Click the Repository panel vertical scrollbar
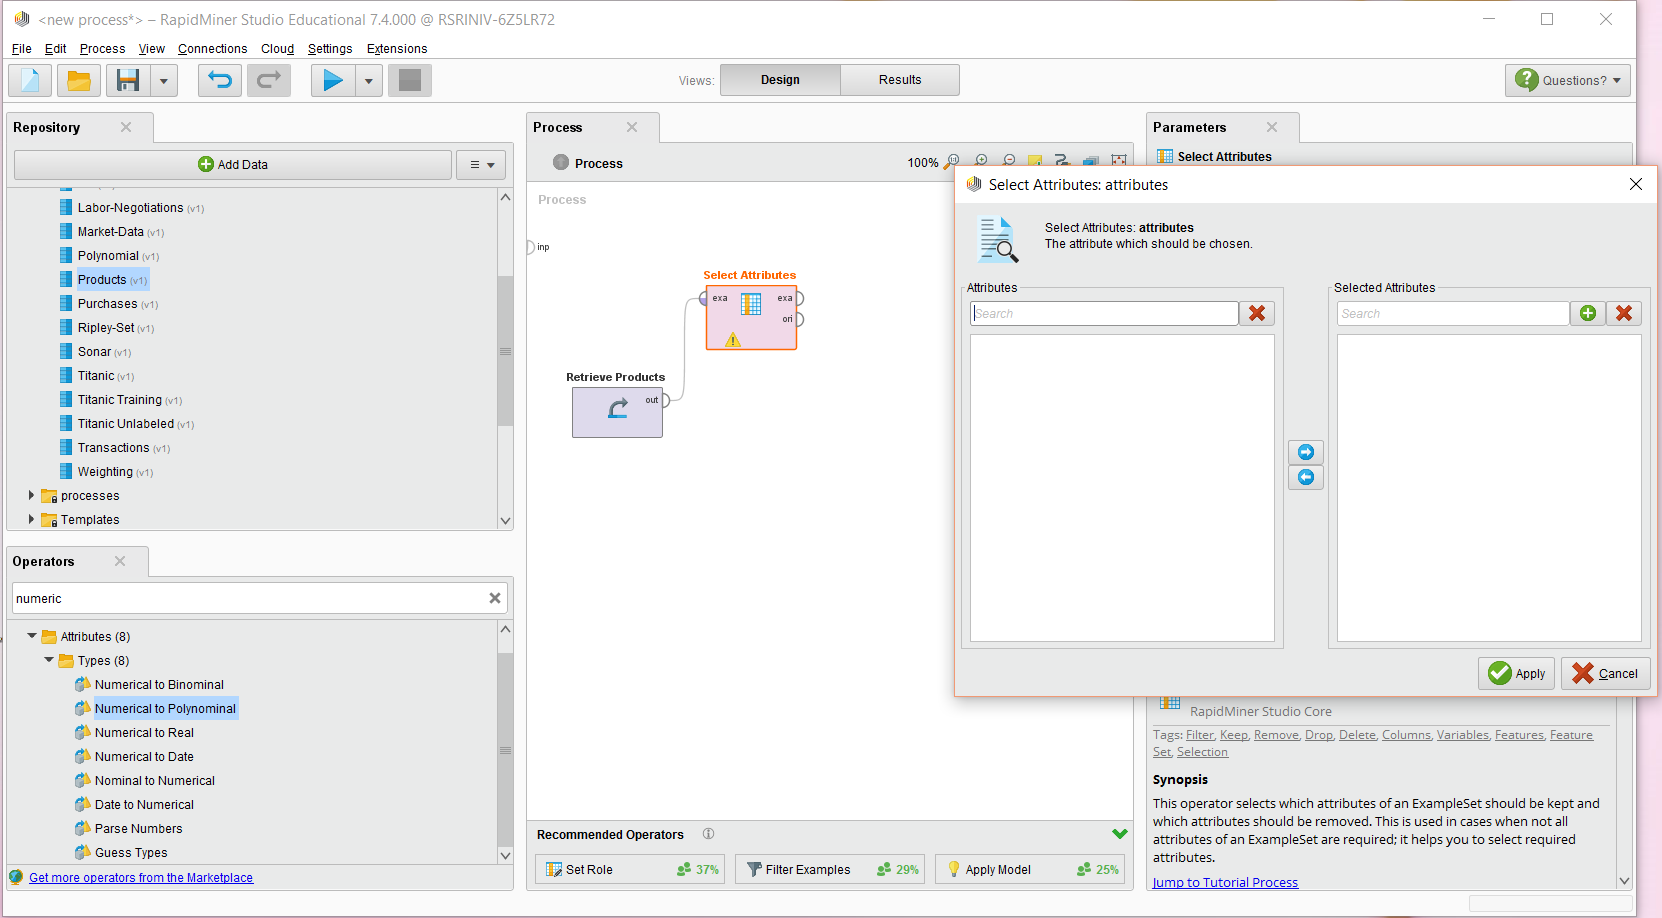Viewport: 1662px width, 918px height. (505, 351)
